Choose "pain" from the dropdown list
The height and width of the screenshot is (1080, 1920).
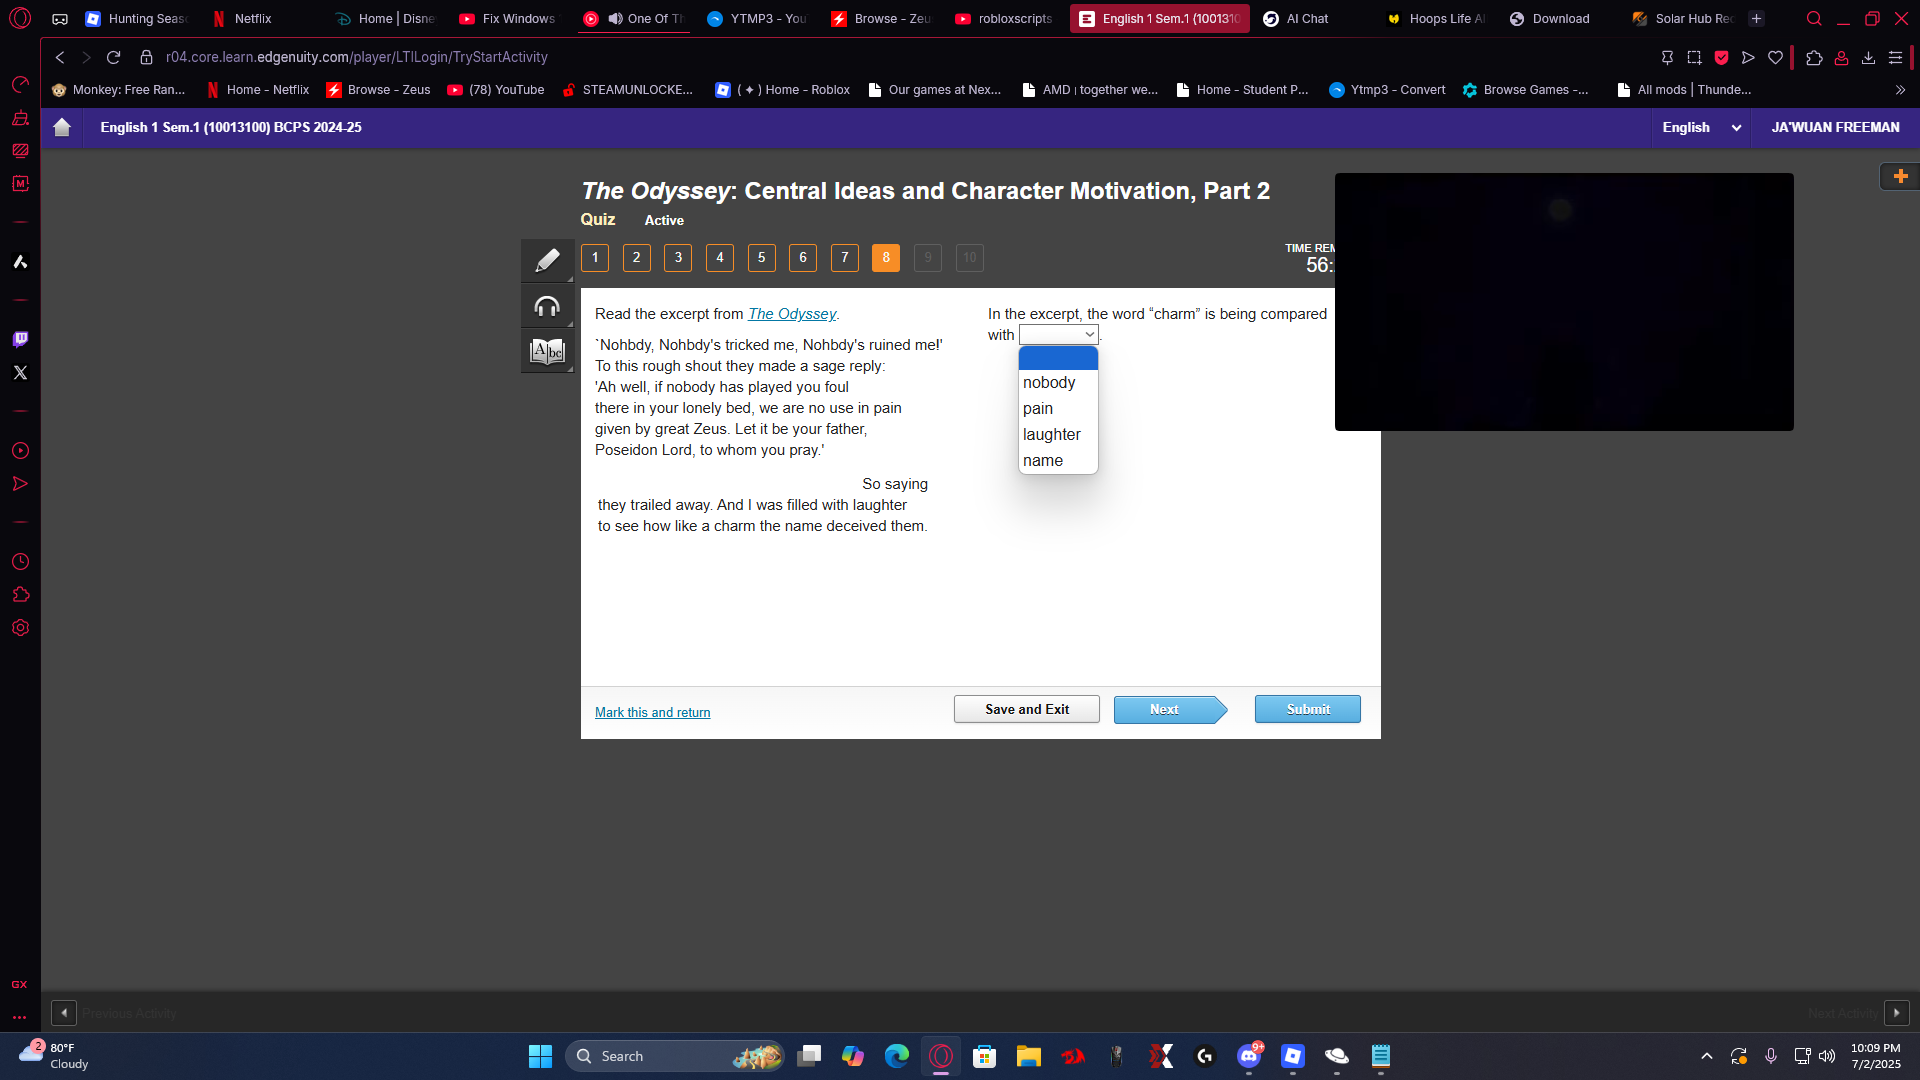1058,409
